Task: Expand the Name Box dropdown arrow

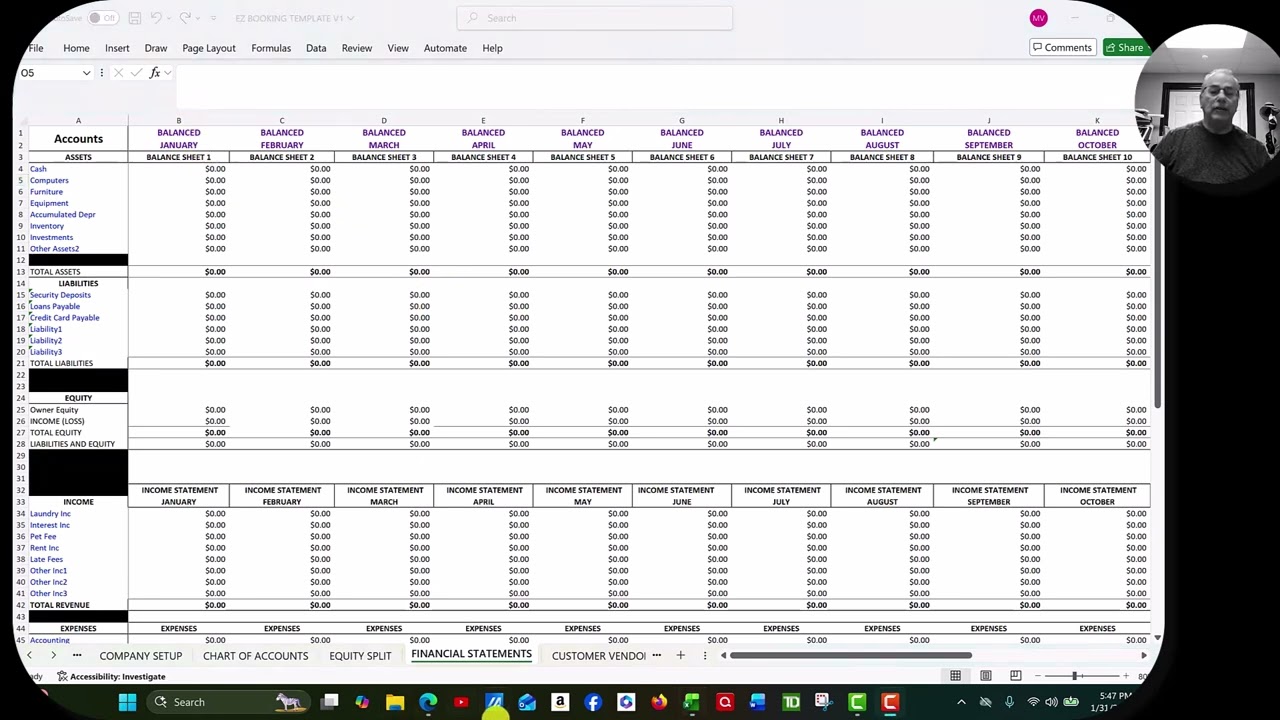Action: tap(86, 73)
